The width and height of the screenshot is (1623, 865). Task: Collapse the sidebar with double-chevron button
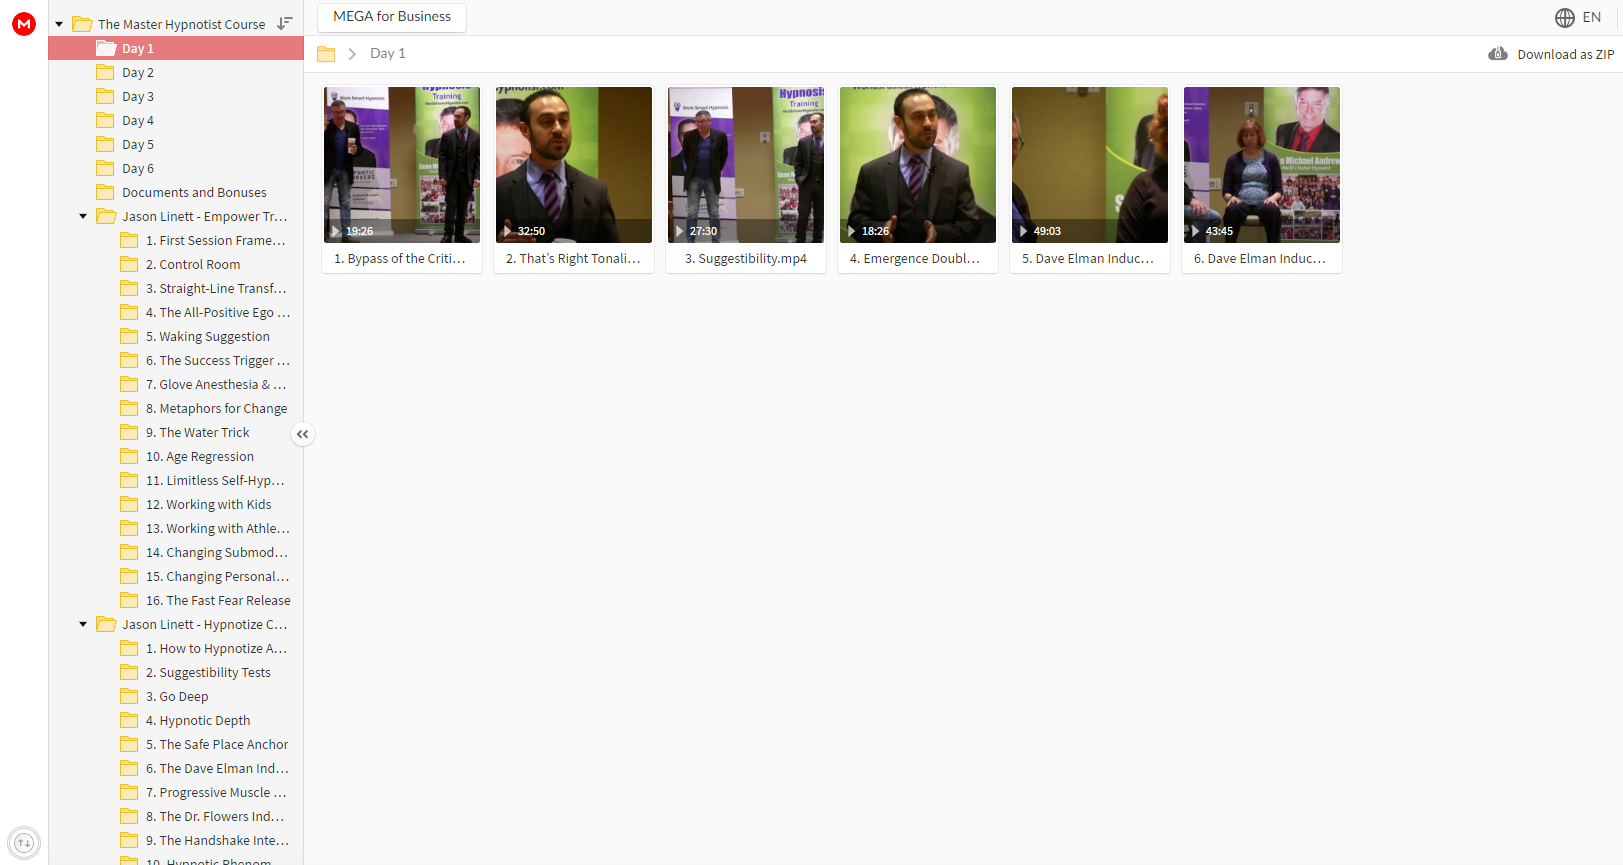pos(303,434)
